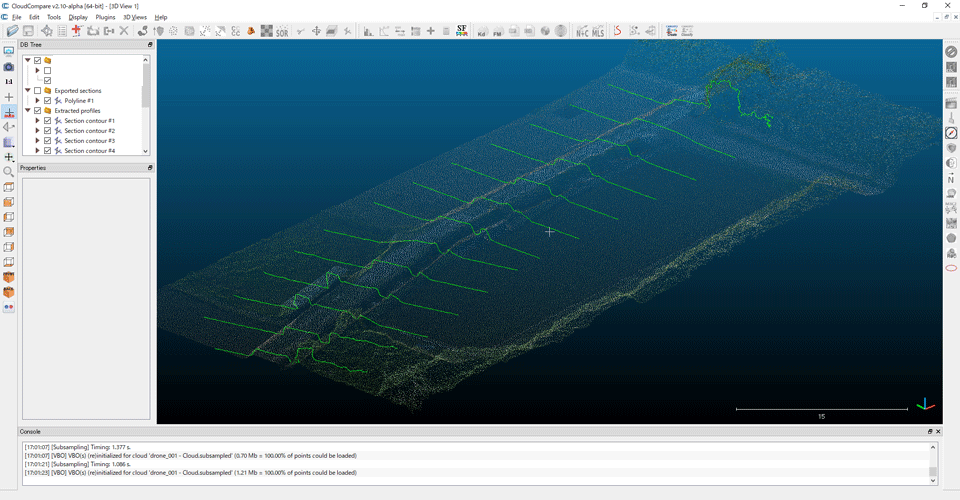Expand Section contour #2 node
Image resolution: width=960 pixels, height=500 pixels.
[37, 131]
